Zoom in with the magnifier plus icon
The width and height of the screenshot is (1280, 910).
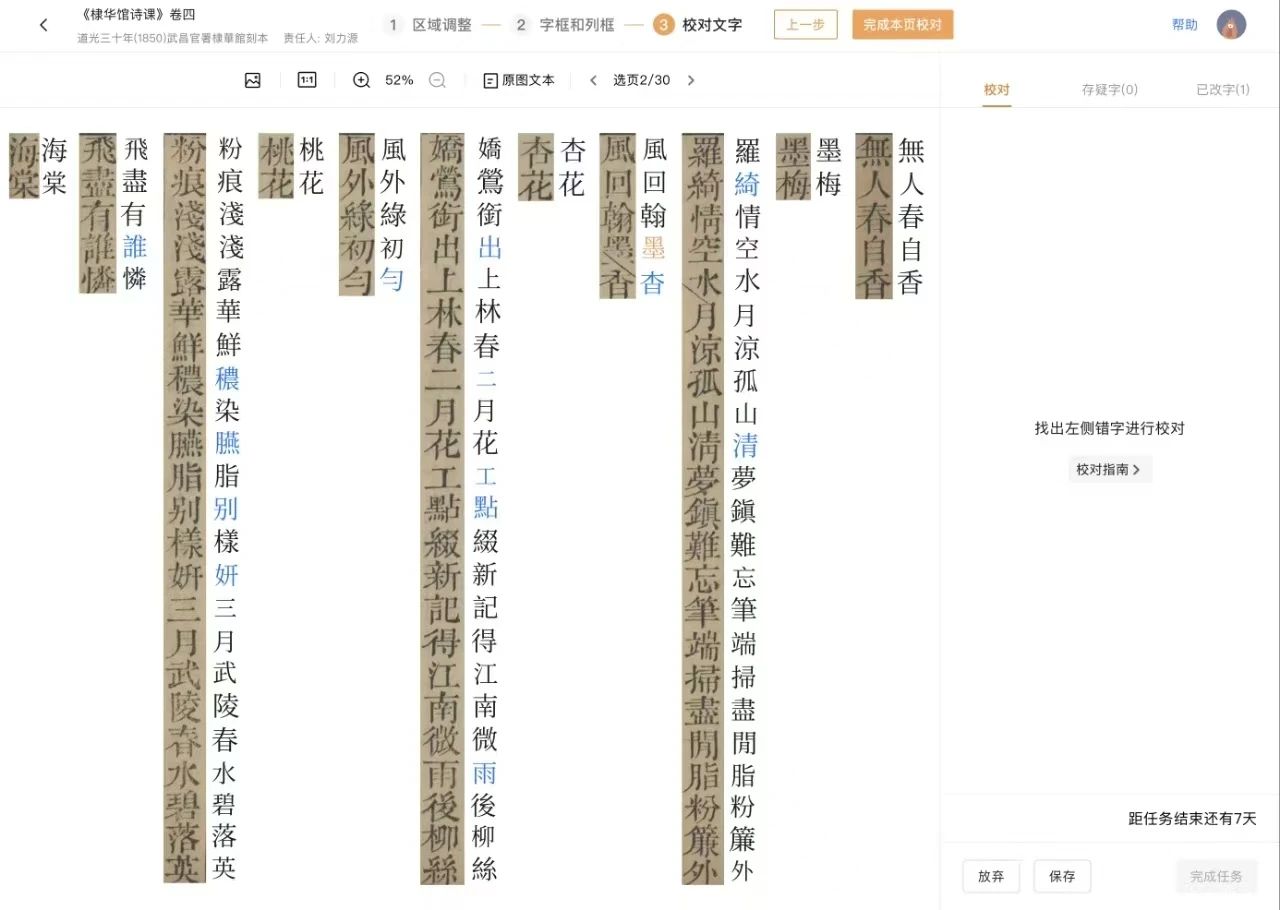[x=362, y=80]
